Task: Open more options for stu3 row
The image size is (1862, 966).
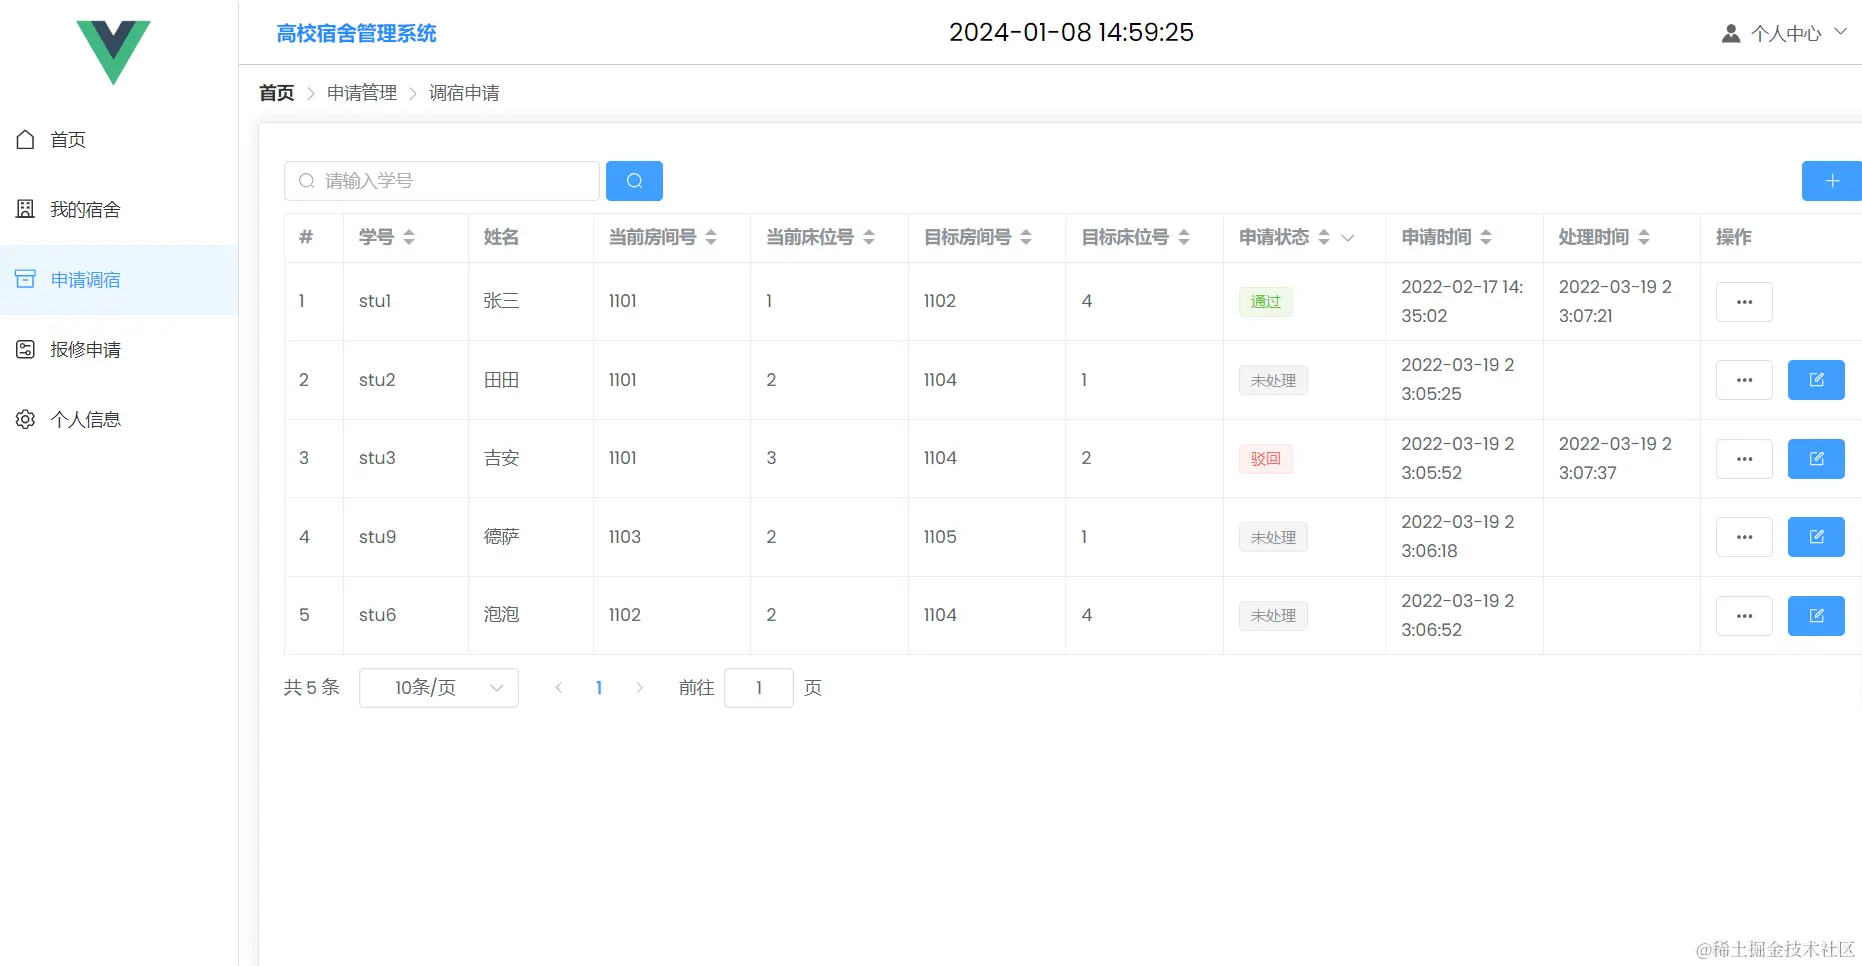Action: [x=1744, y=459]
